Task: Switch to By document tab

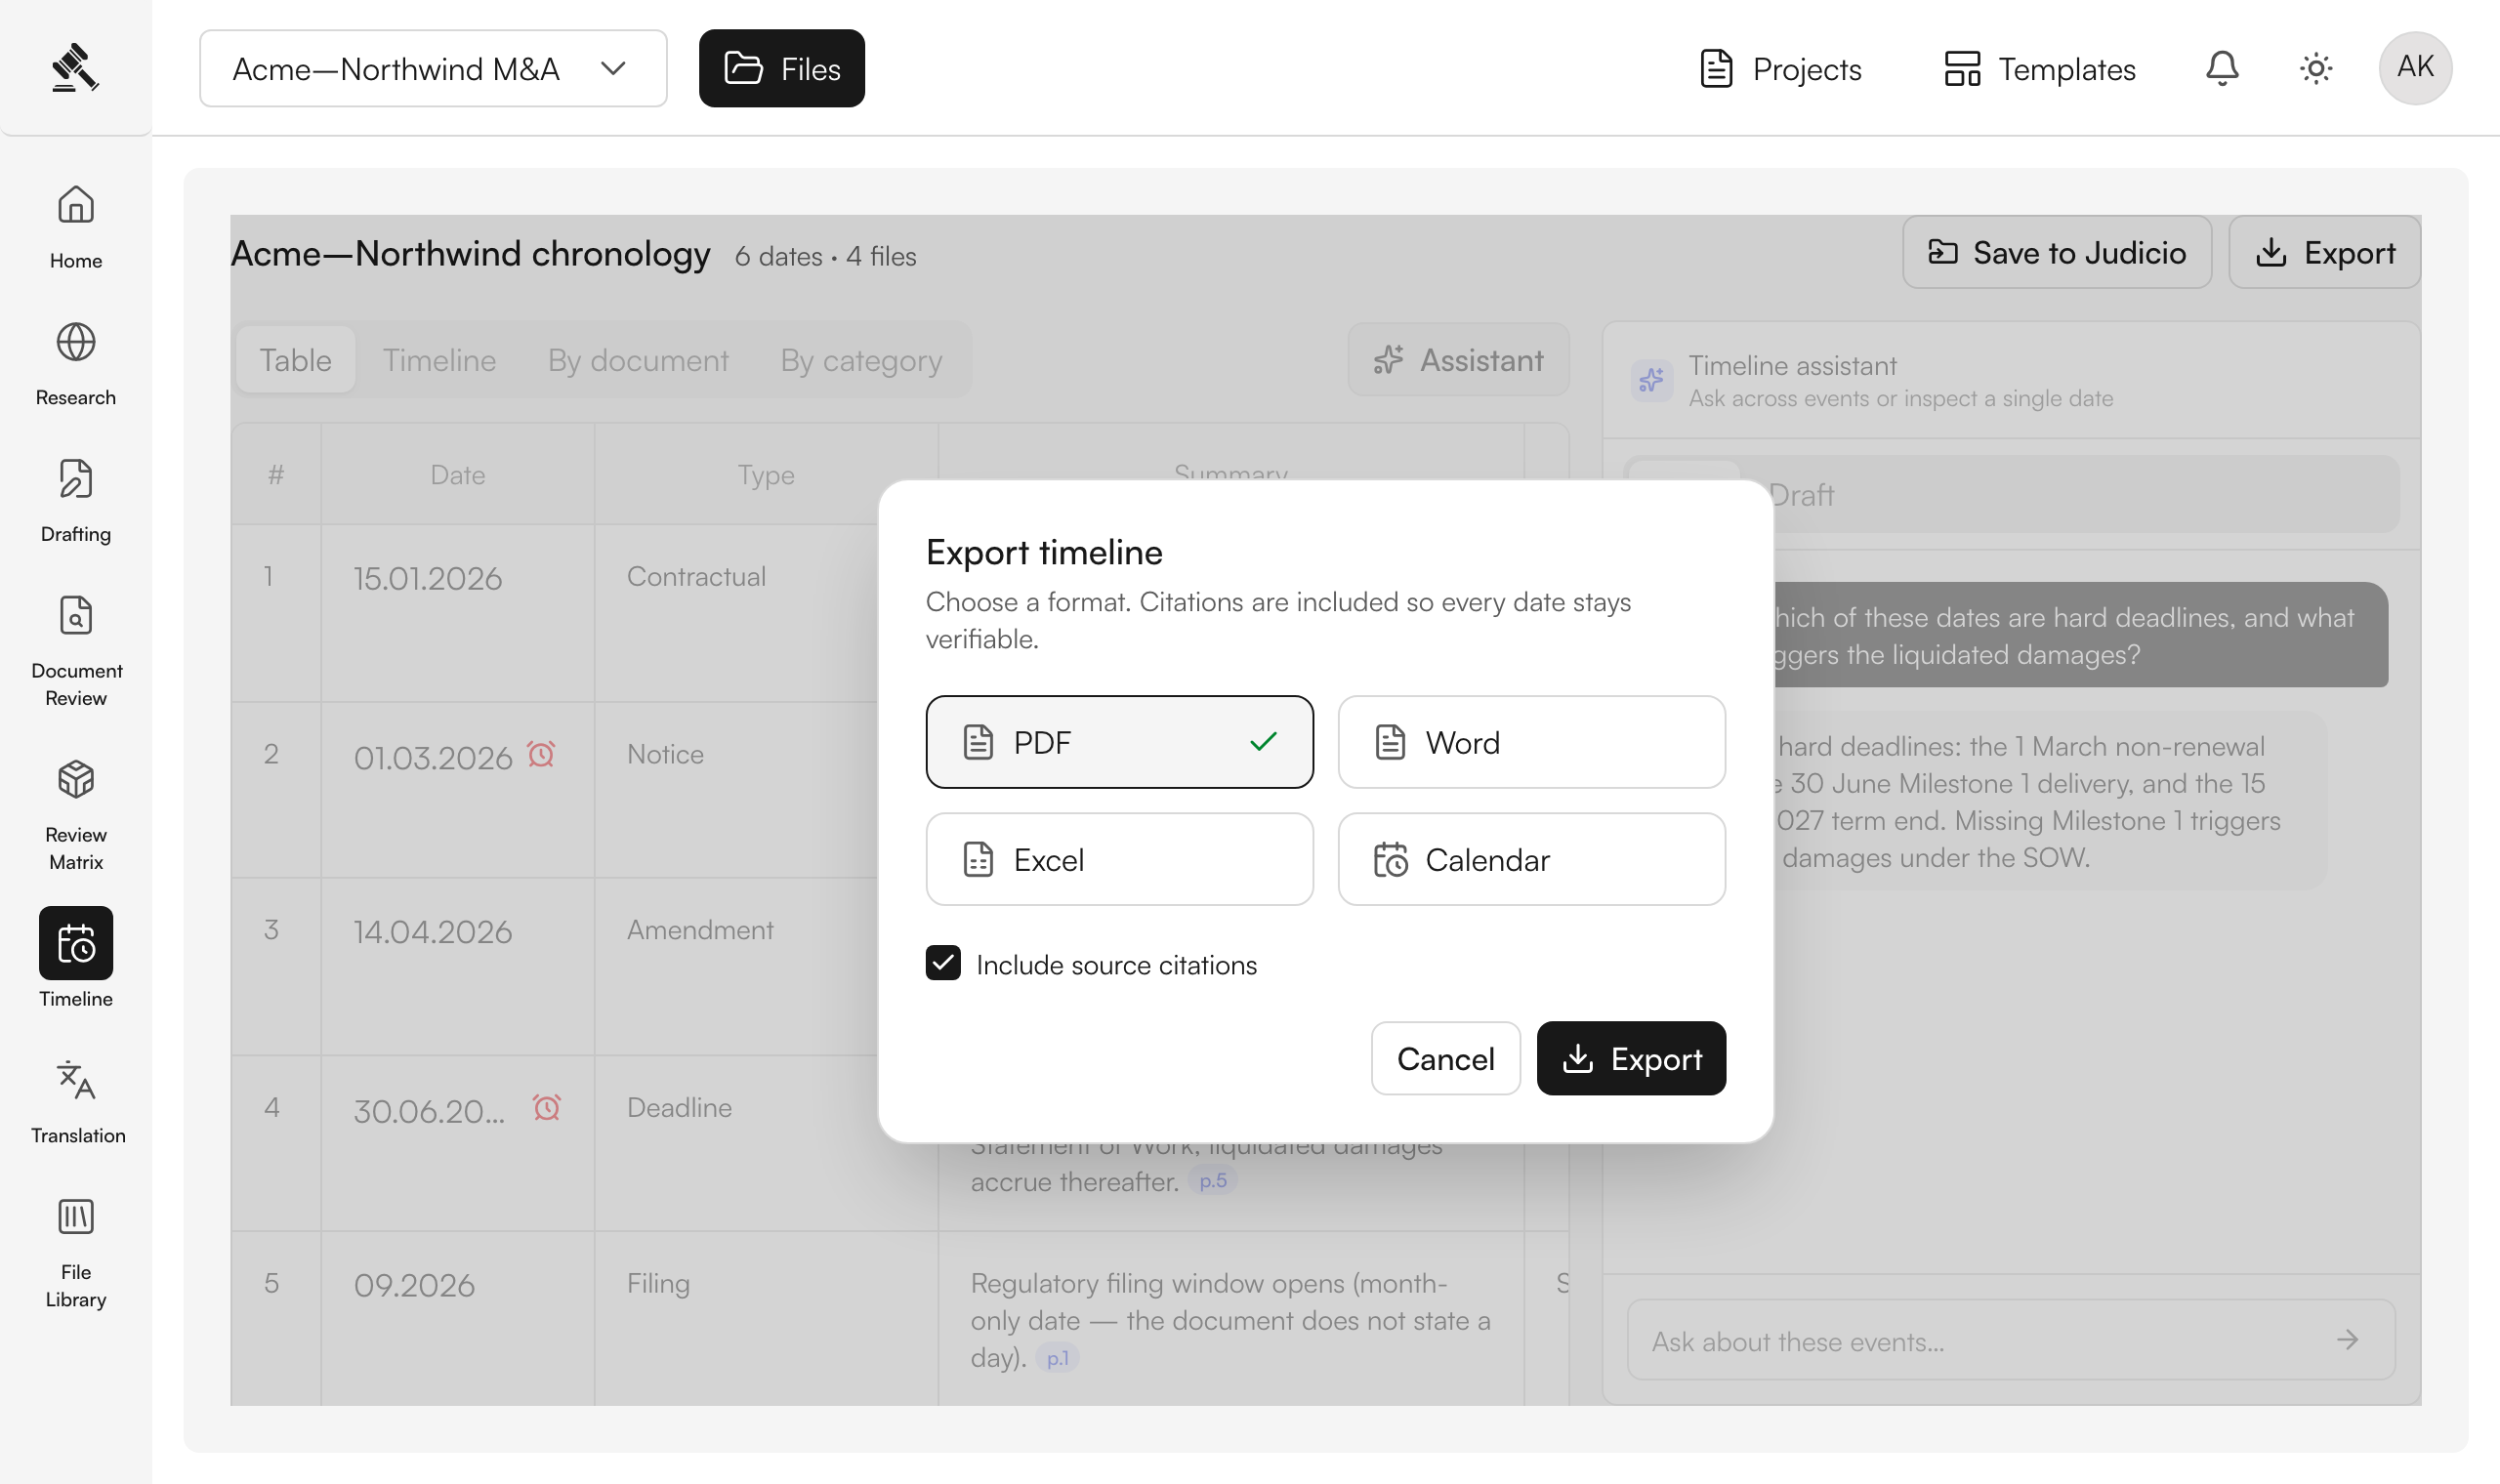Action: (x=638, y=359)
